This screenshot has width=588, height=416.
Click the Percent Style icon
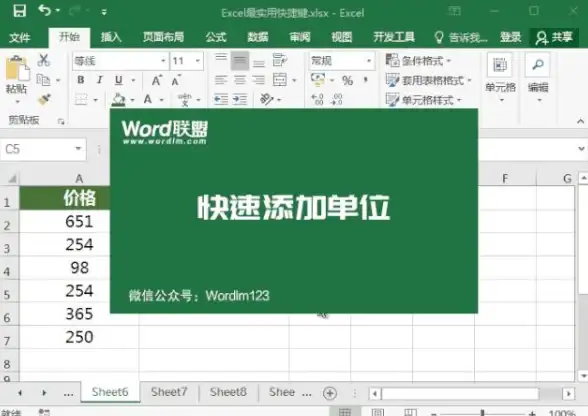[347, 80]
